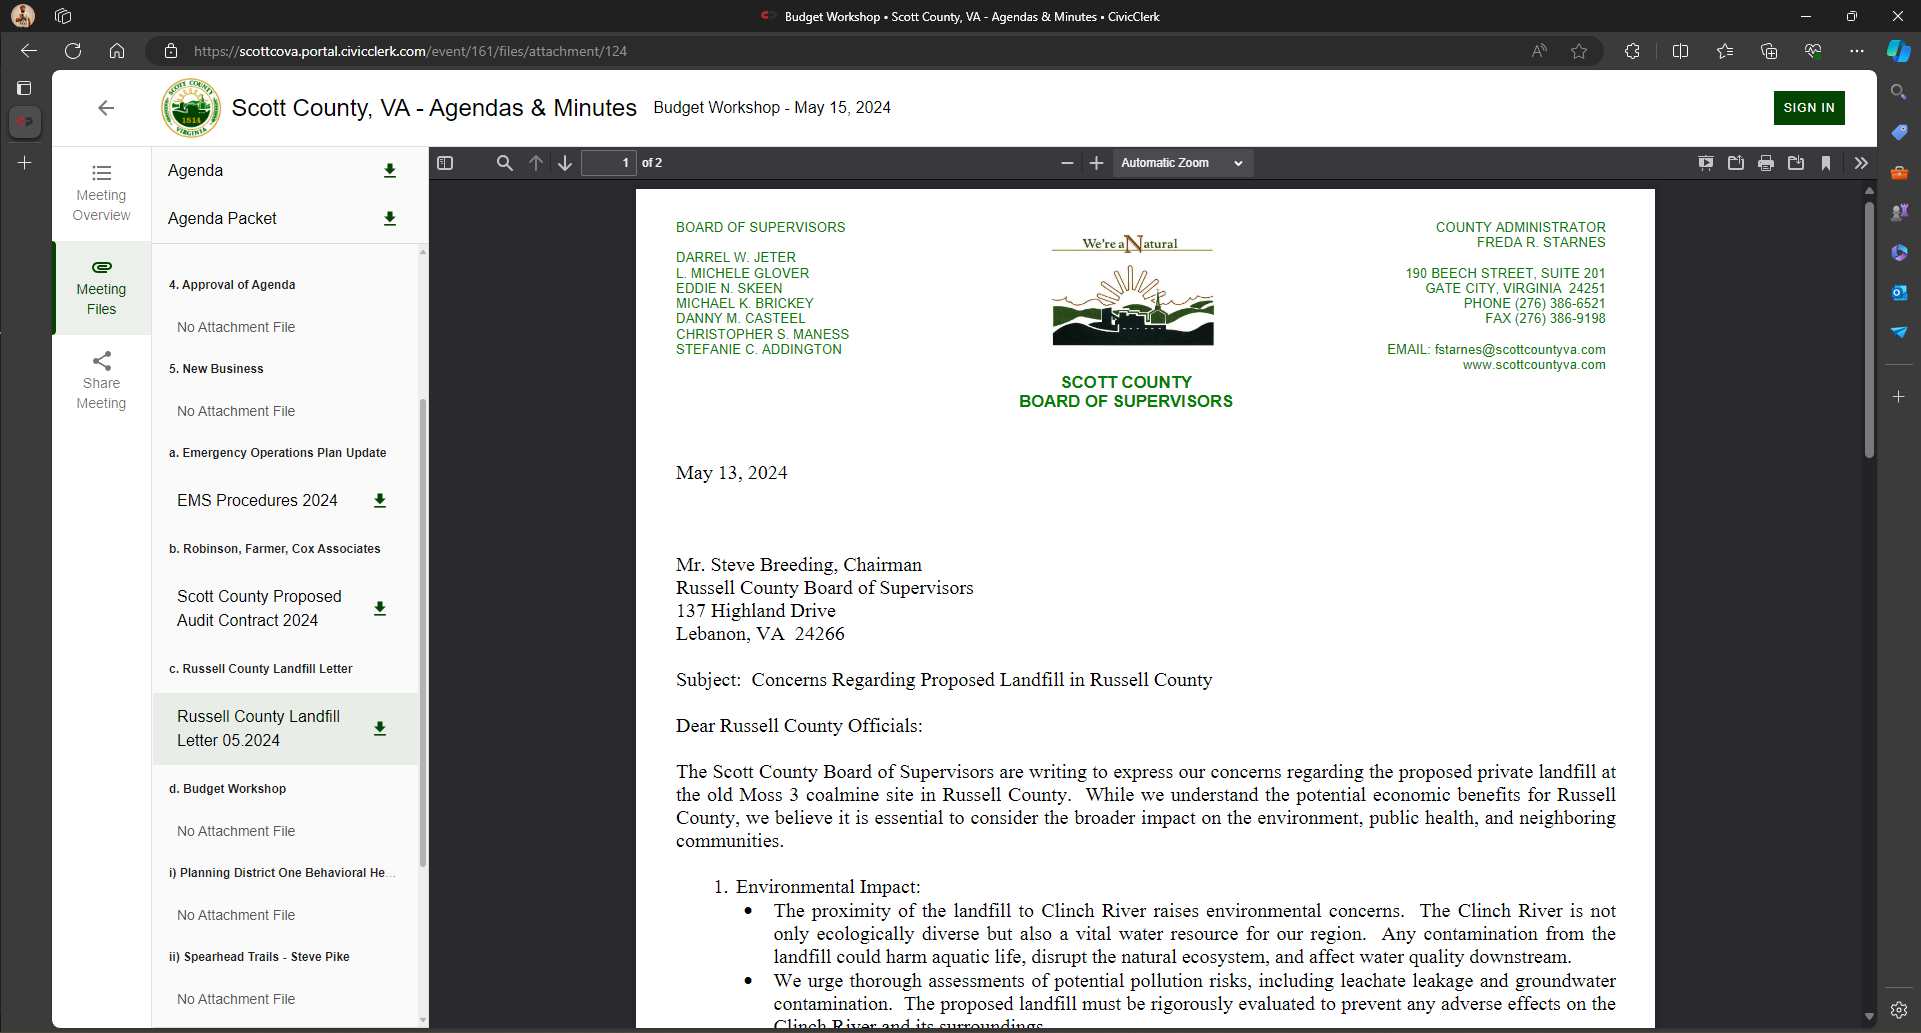1921x1033 pixels.
Task: Download EMS Procedures 2024 attachment
Action: [380, 501]
